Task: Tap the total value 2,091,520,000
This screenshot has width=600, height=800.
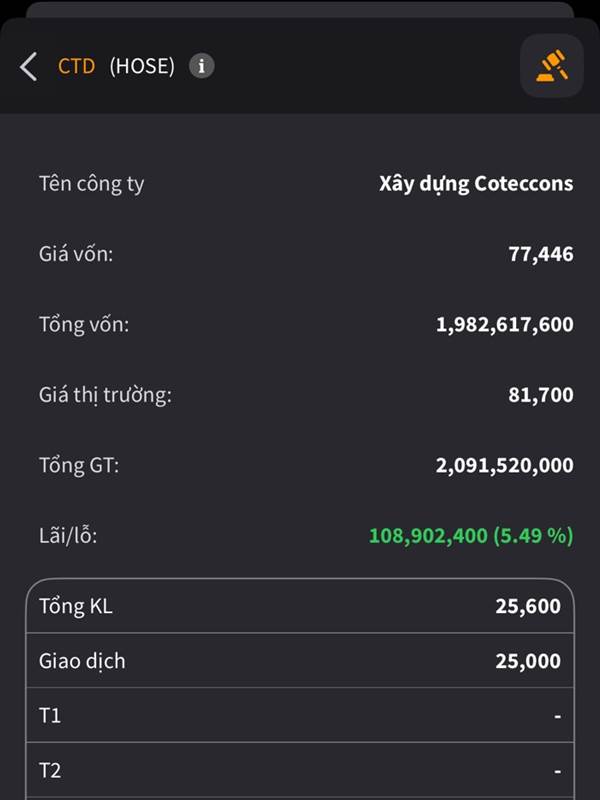Action: click(x=505, y=465)
